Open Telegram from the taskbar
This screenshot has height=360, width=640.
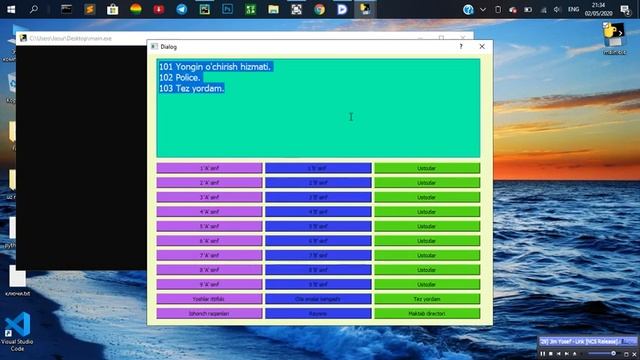tap(182, 9)
